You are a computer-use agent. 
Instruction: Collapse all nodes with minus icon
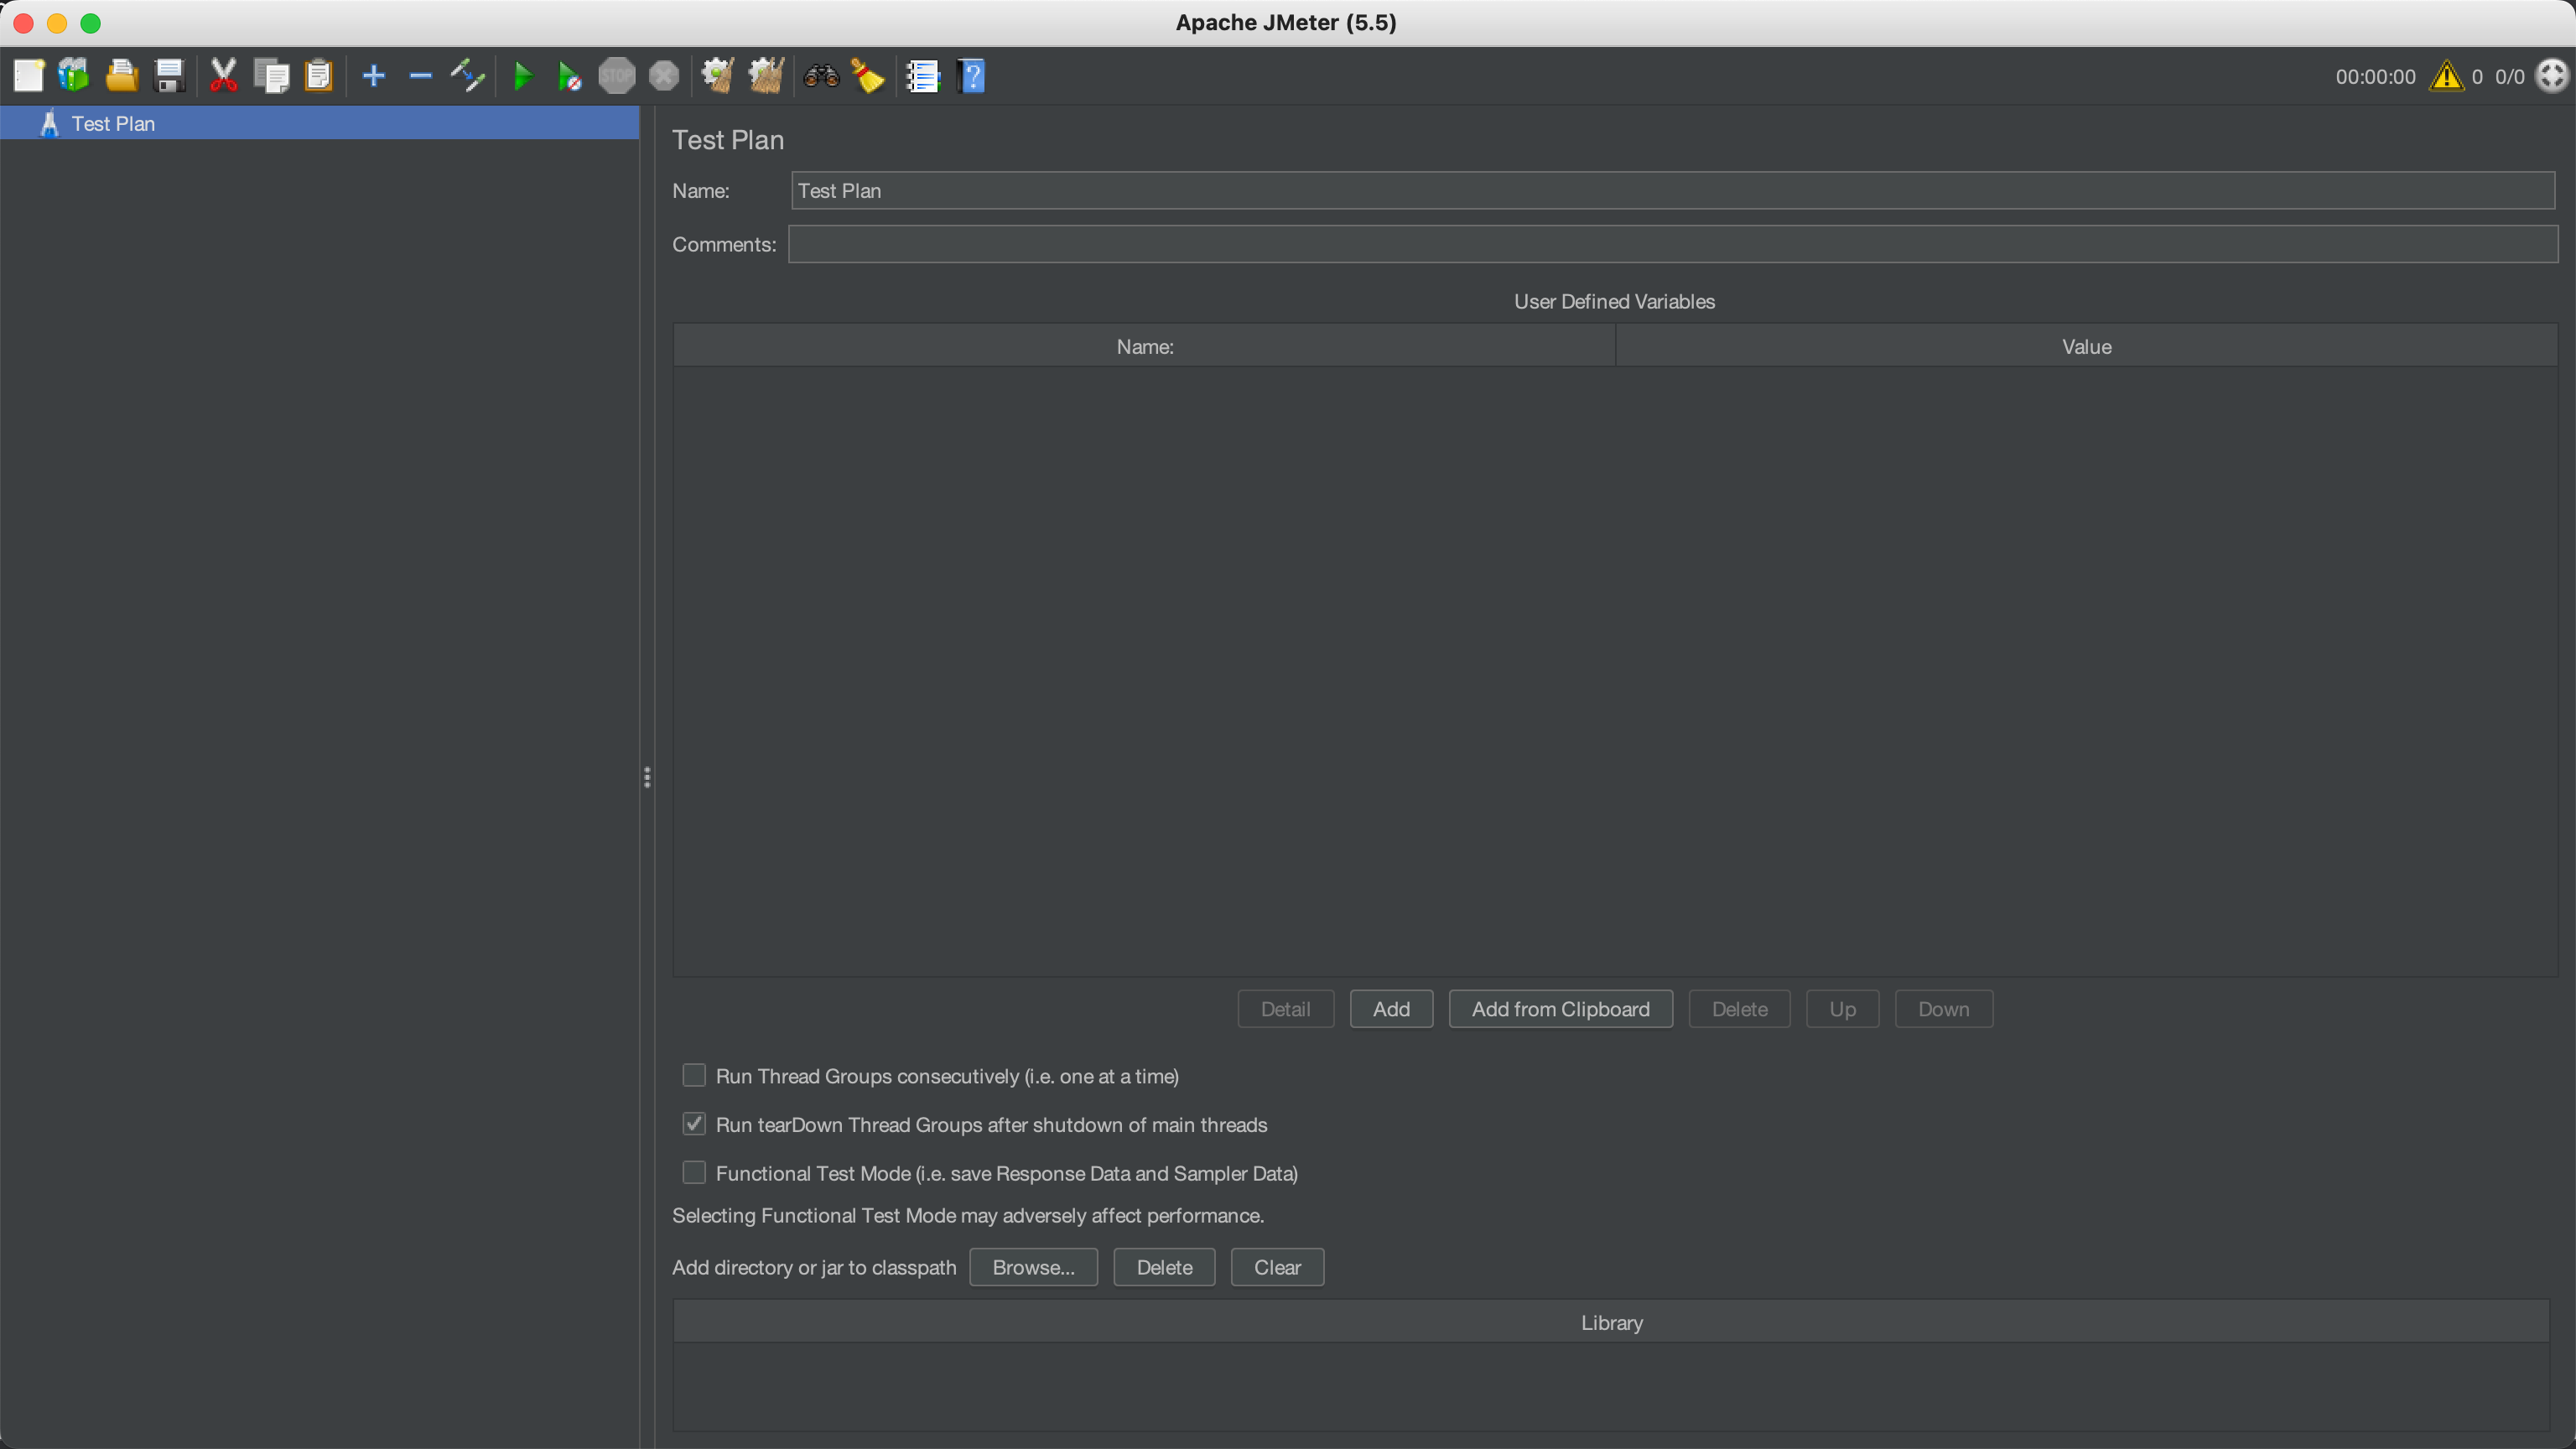[x=421, y=76]
